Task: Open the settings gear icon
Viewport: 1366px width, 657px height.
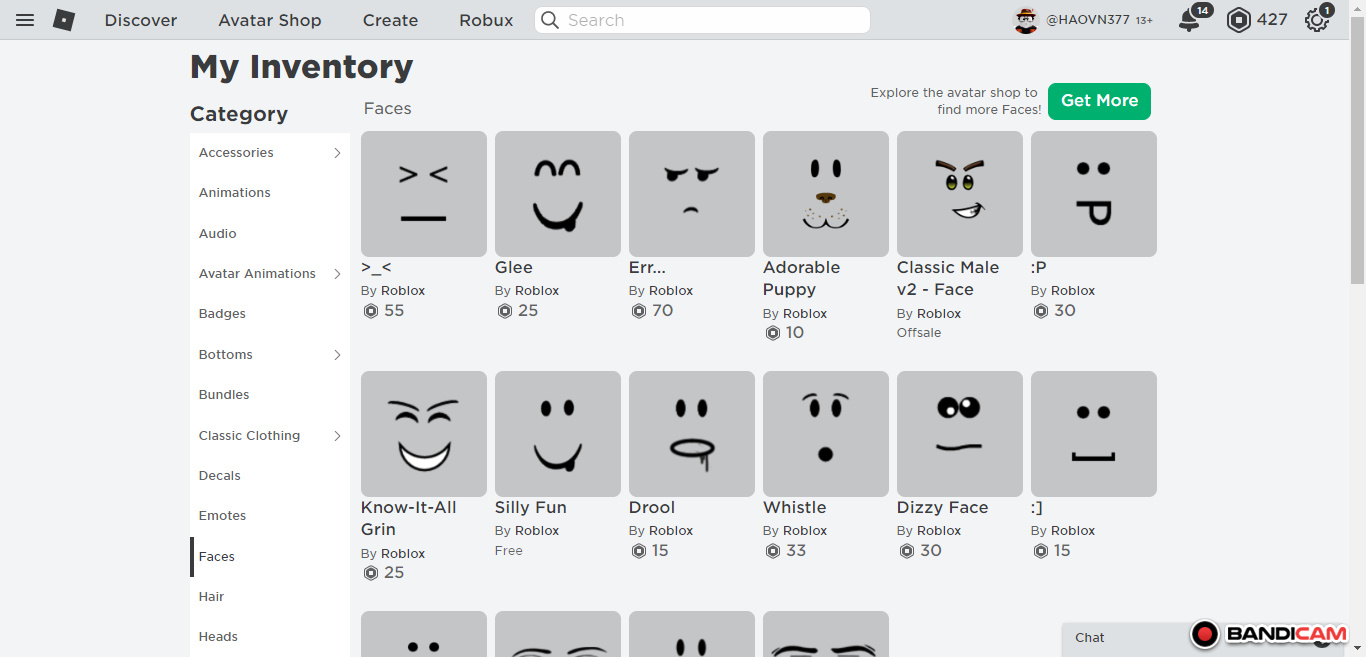Action: pyautogui.click(x=1316, y=20)
